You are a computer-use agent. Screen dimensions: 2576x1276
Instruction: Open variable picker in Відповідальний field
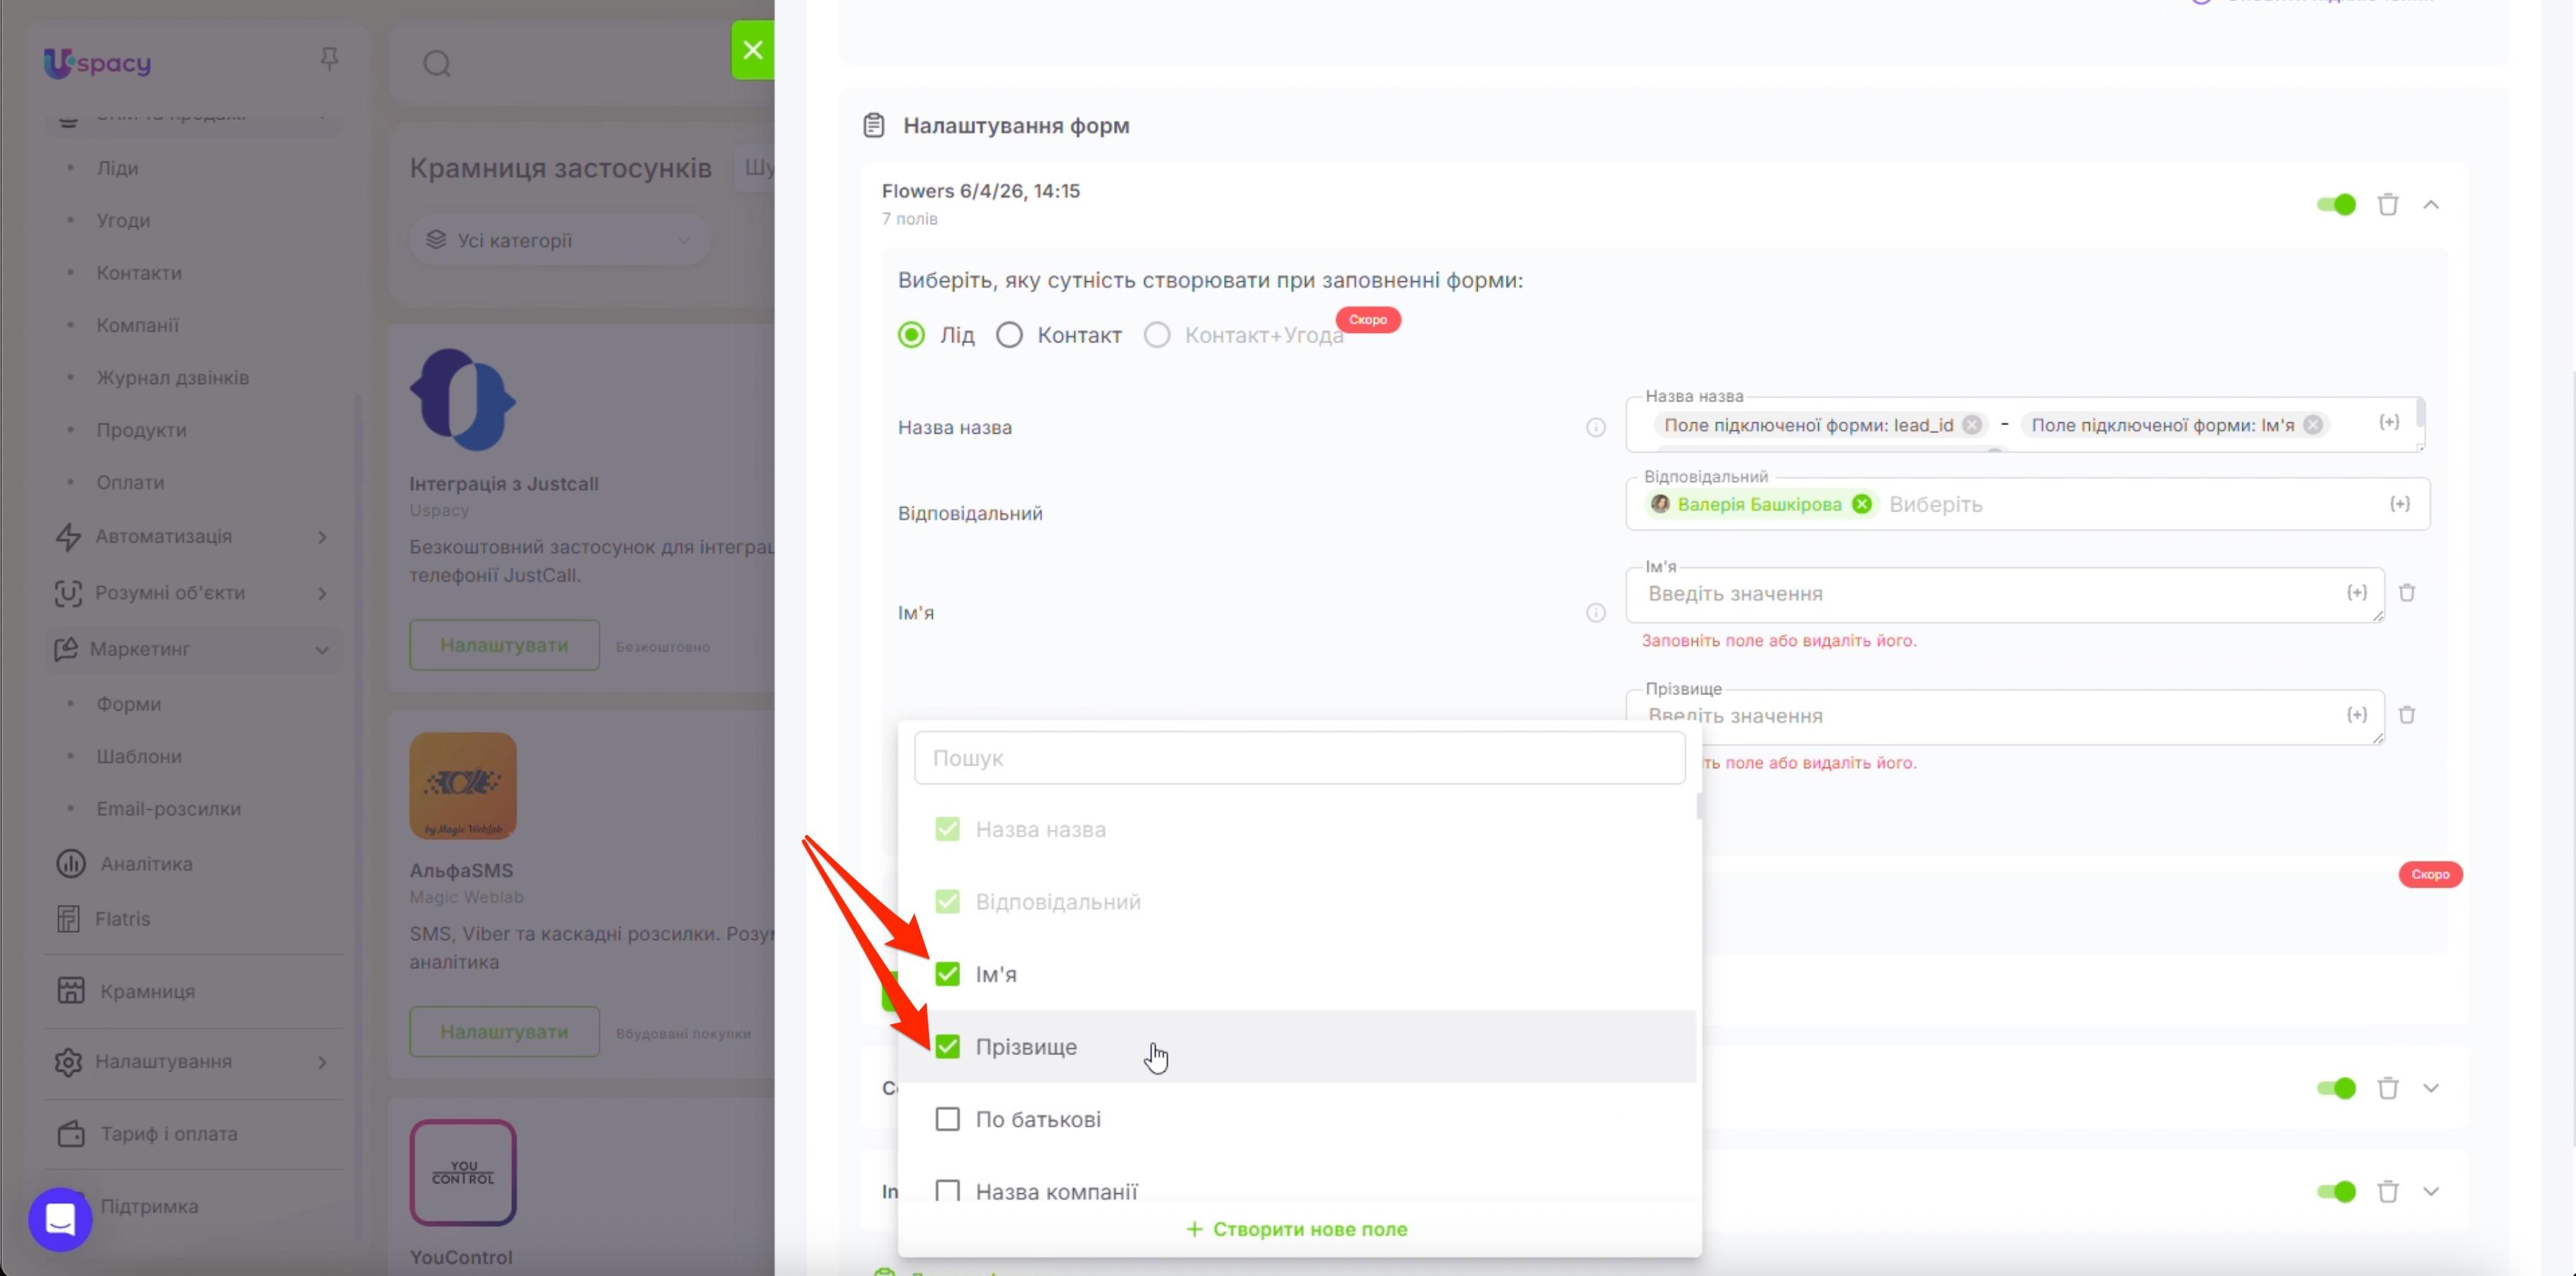click(2400, 504)
